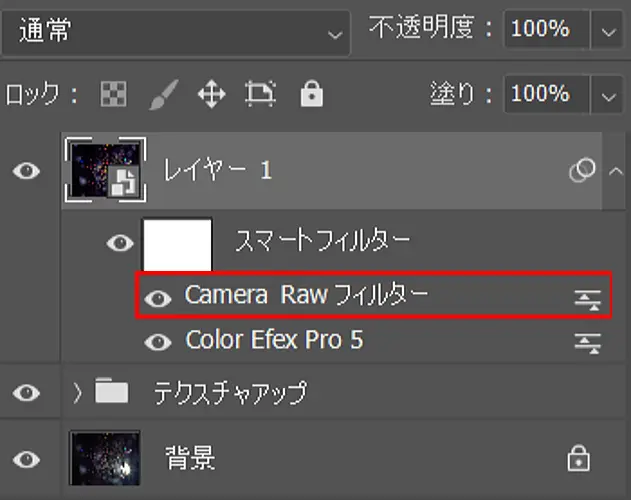The image size is (631, 500).
Task: Hide the Color Efex Pro 5 filter
Action: point(158,342)
